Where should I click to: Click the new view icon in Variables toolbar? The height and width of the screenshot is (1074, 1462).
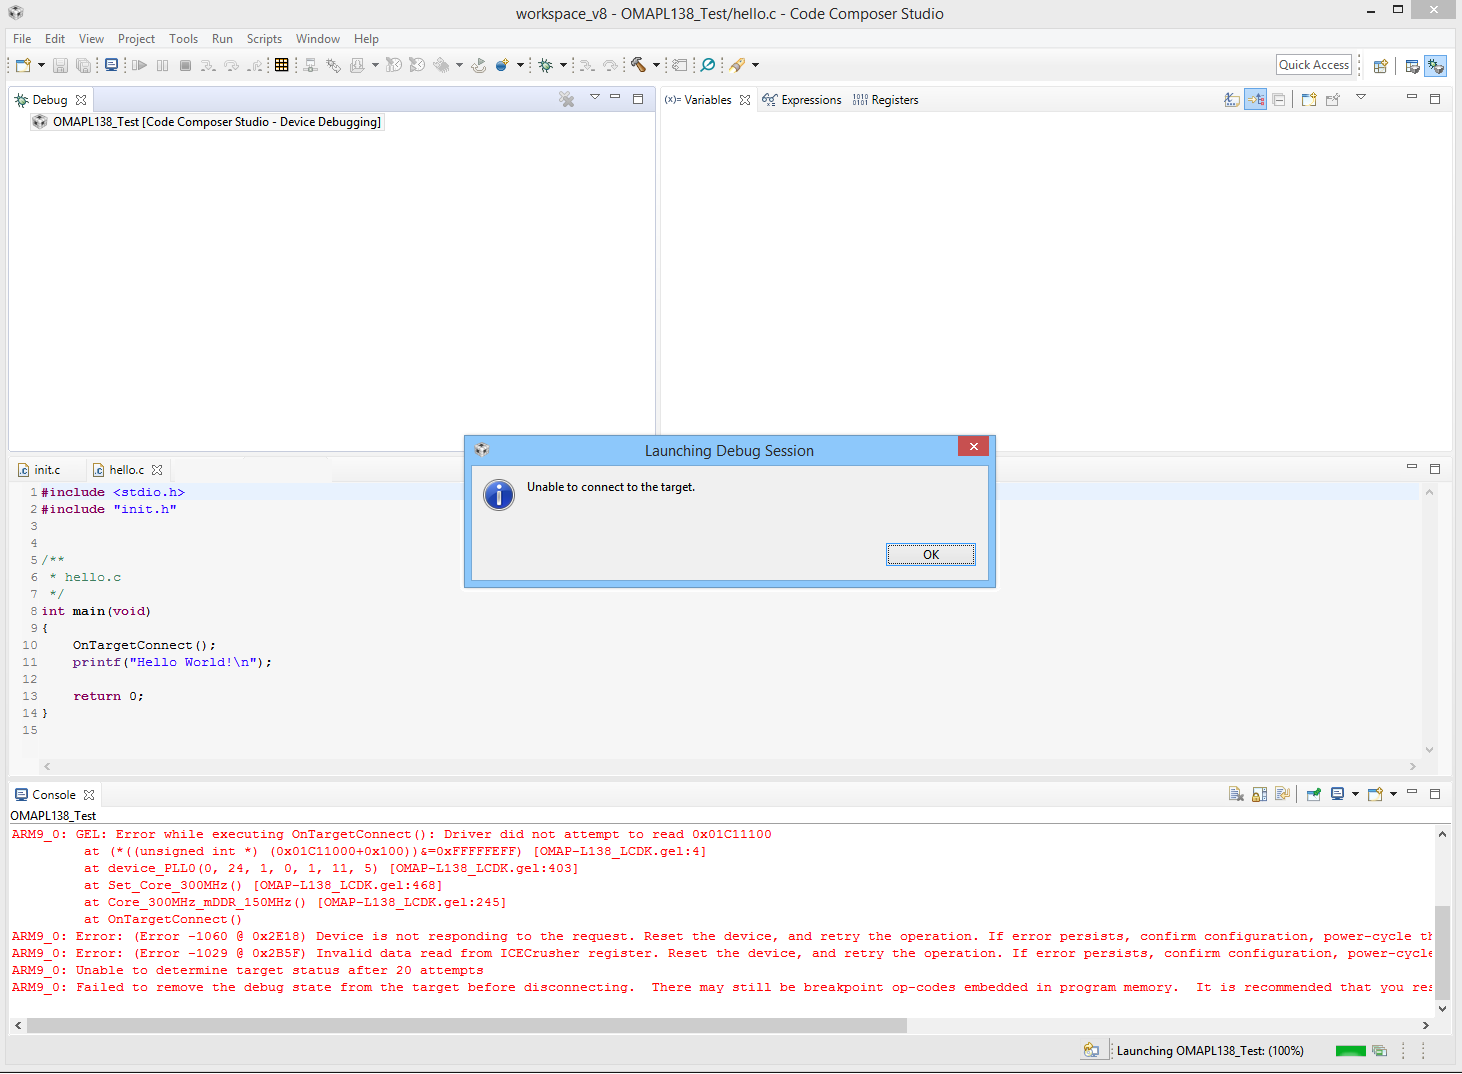click(1308, 100)
